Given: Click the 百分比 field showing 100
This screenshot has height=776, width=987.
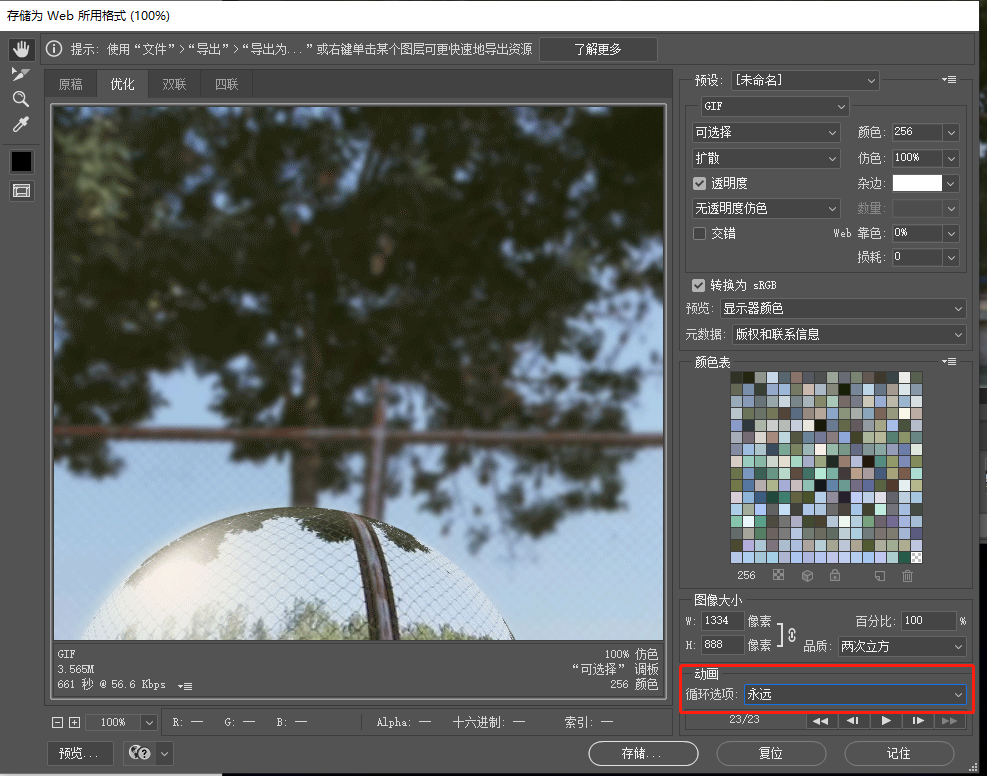Looking at the screenshot, I should click(x=929, y=621).
